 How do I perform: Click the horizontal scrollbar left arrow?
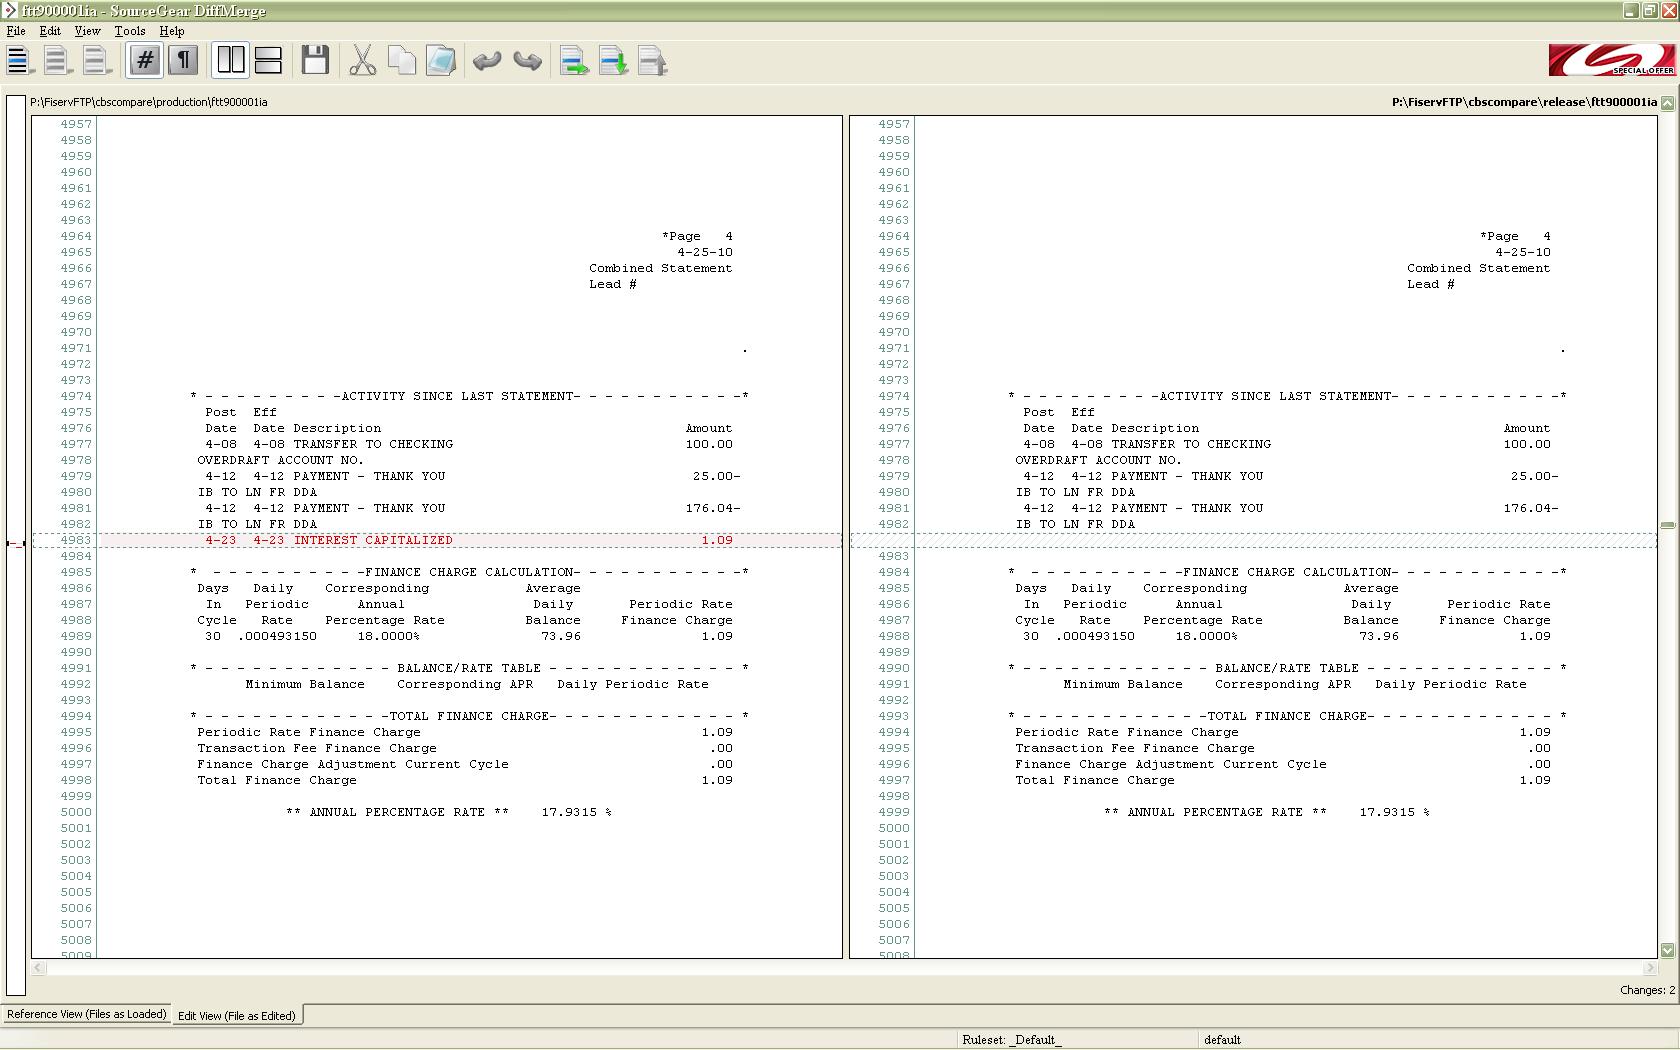coord(38,968)
